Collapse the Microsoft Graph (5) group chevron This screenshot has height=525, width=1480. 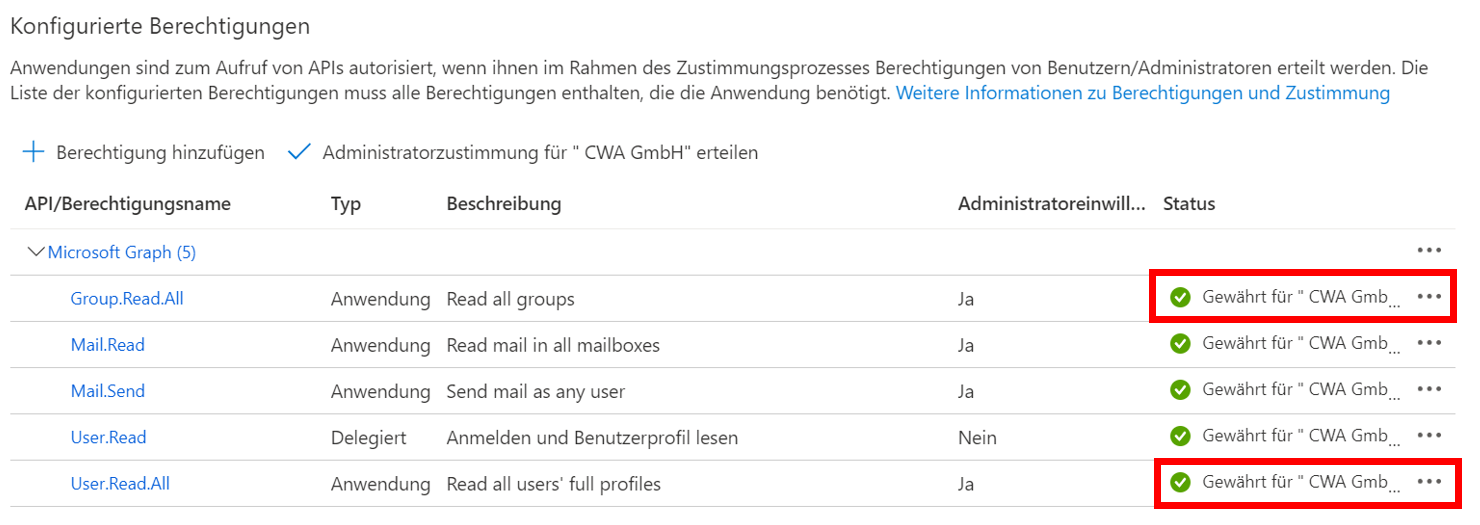[x=35, y=253]
